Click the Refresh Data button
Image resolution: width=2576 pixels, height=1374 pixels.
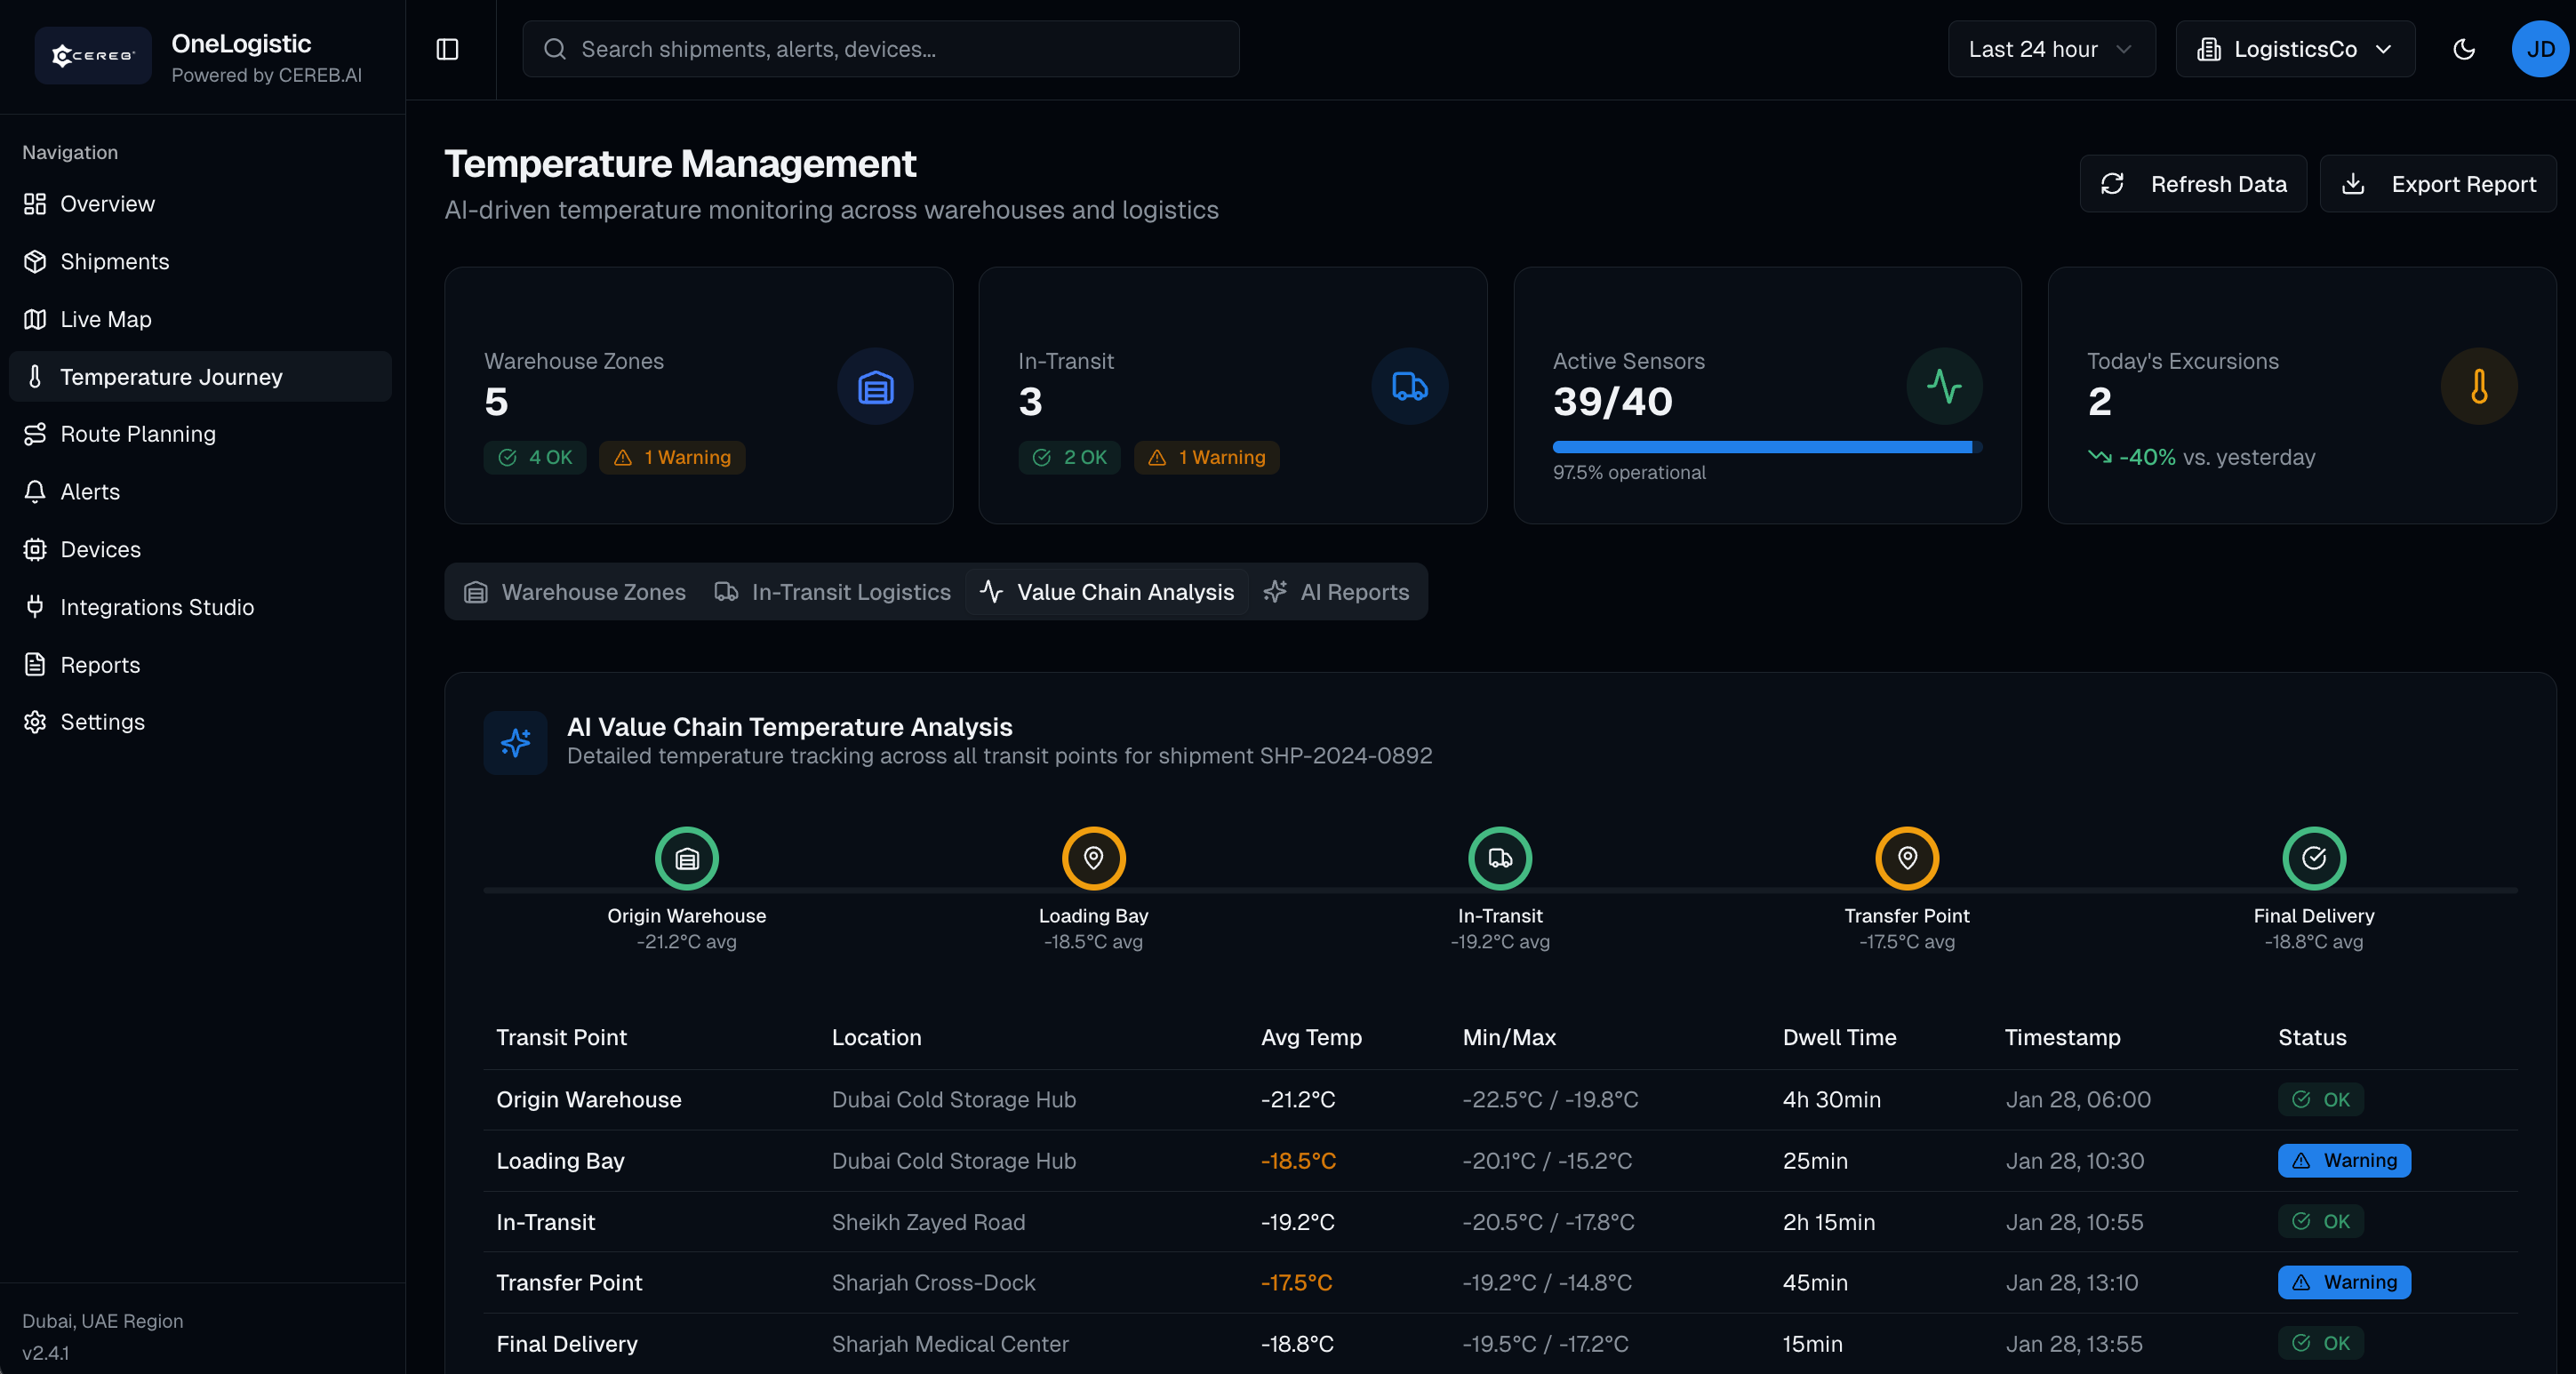pos(2193,184)
